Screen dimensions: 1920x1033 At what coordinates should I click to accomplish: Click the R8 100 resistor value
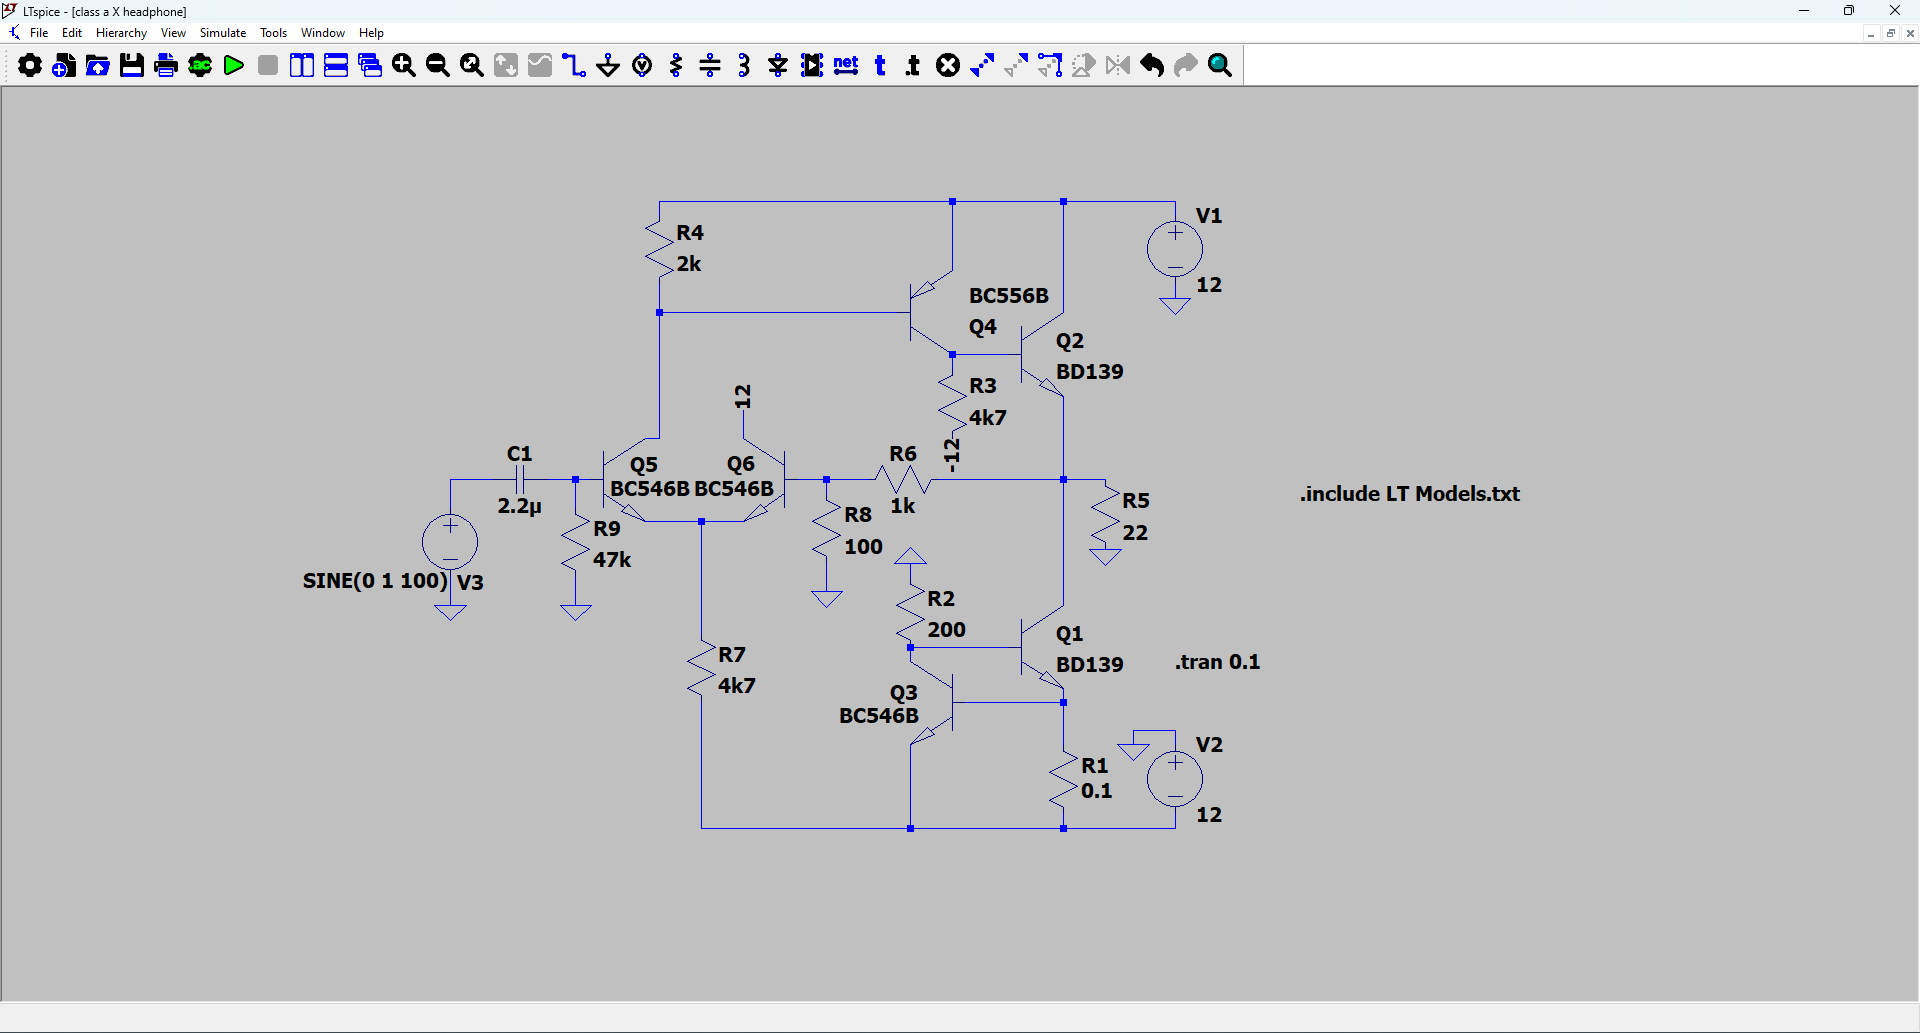click(x=863, y=547)
